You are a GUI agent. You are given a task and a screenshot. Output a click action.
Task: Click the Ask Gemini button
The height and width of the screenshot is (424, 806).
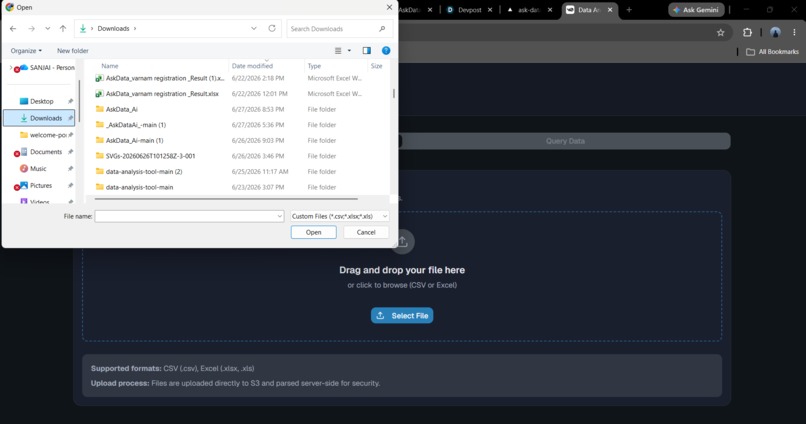(696, 10)
